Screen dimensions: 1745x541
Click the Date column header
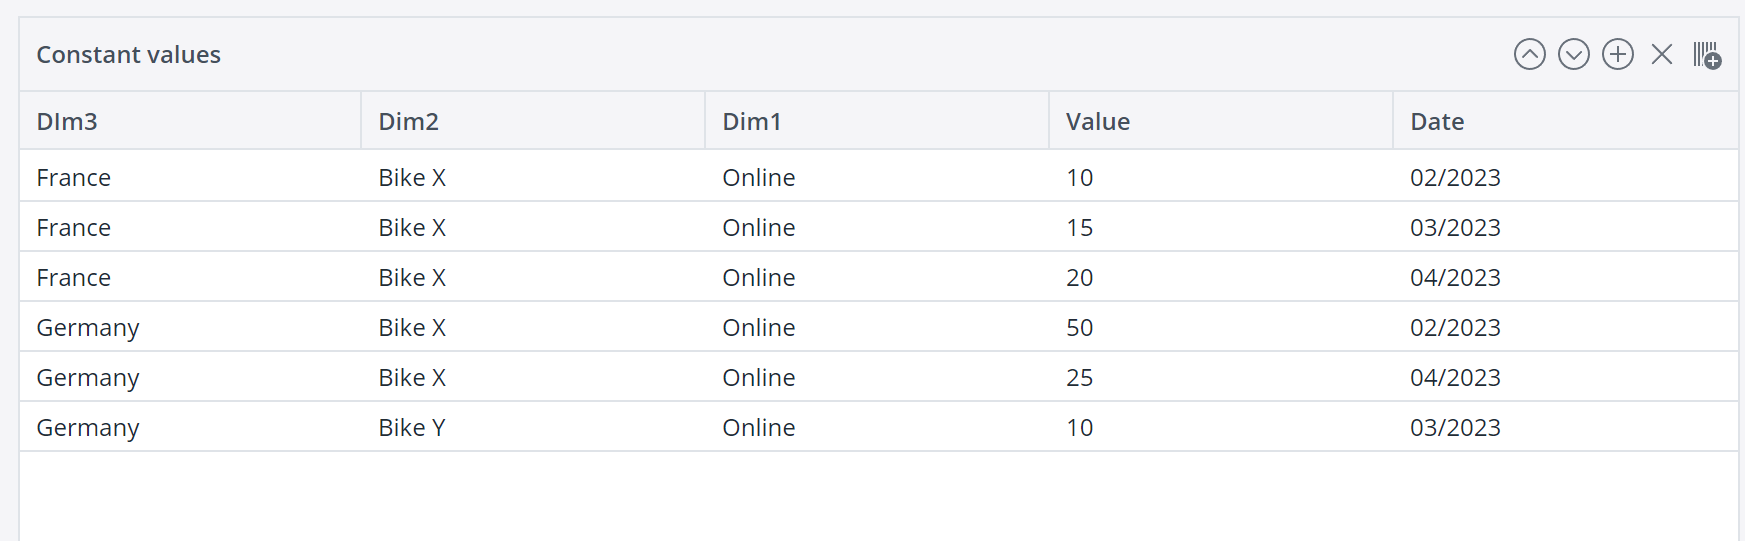pos(1436,122)
